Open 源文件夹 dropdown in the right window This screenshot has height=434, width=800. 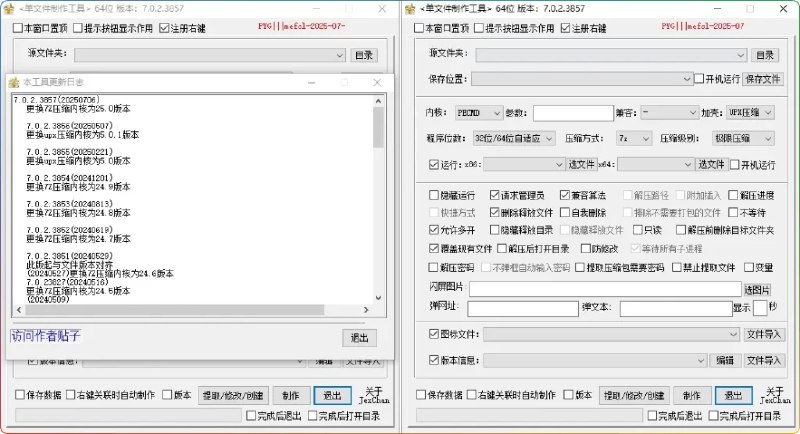[x=611, y=55]
